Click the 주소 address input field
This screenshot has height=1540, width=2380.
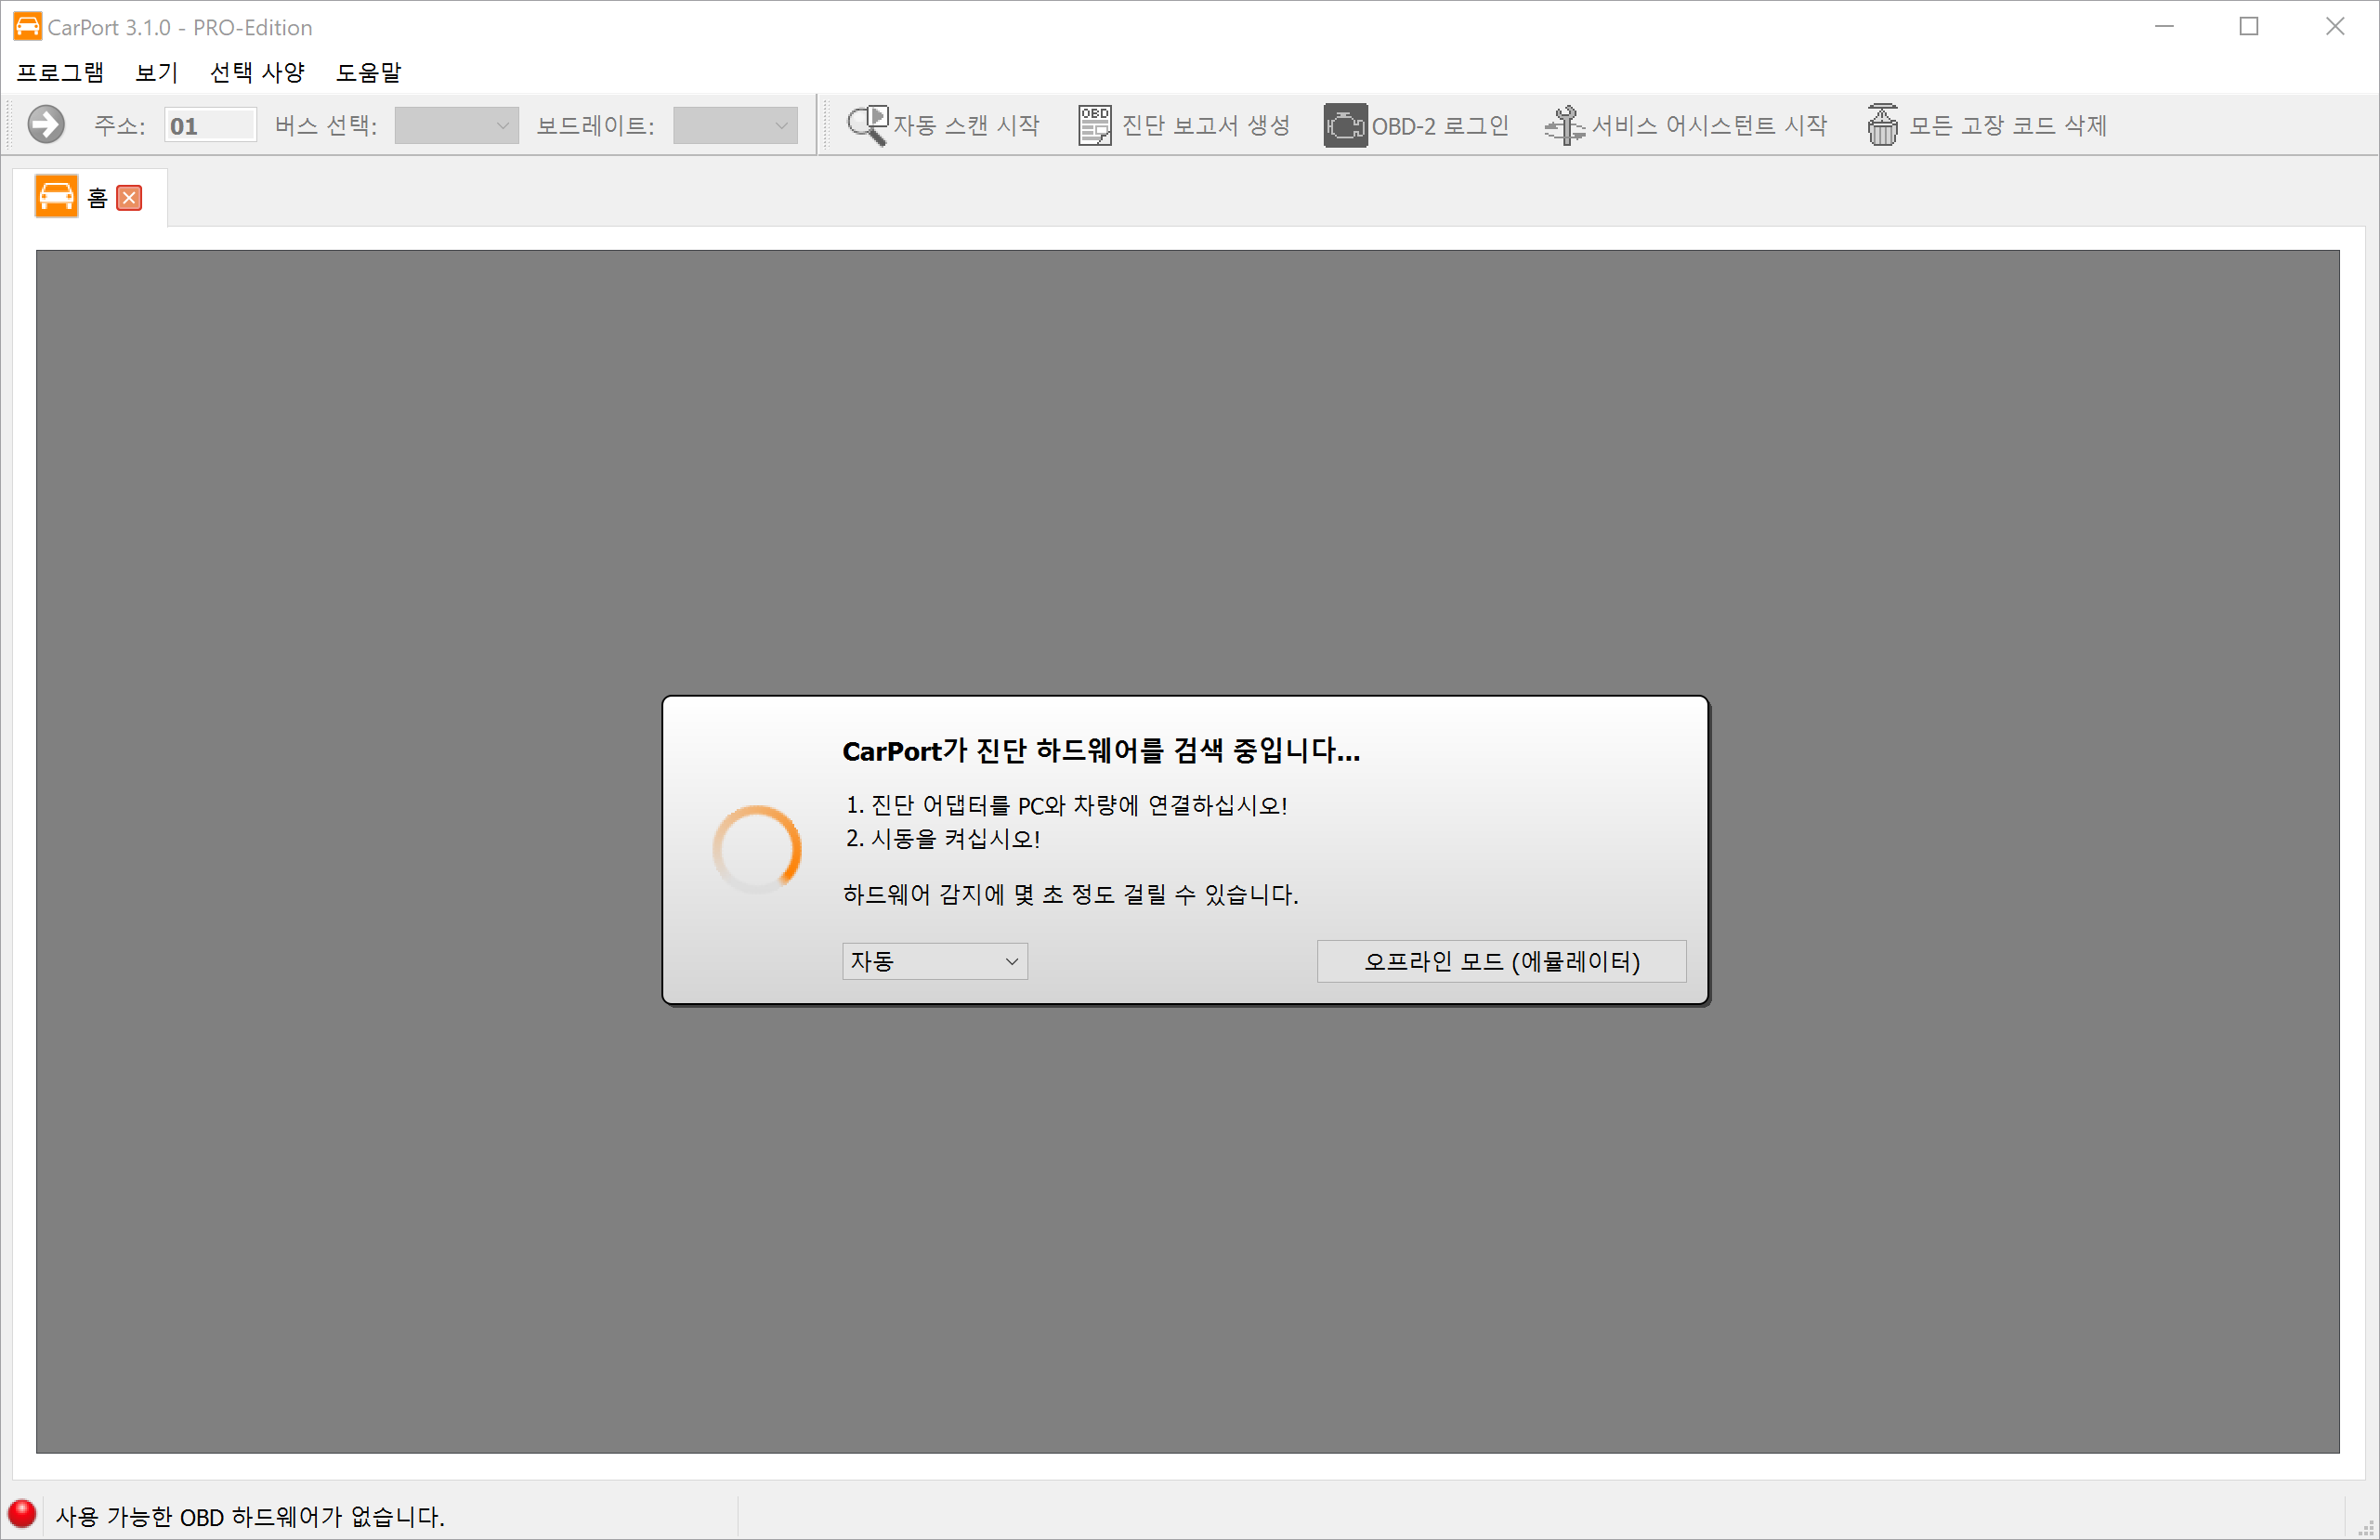(x=209, y=124)
